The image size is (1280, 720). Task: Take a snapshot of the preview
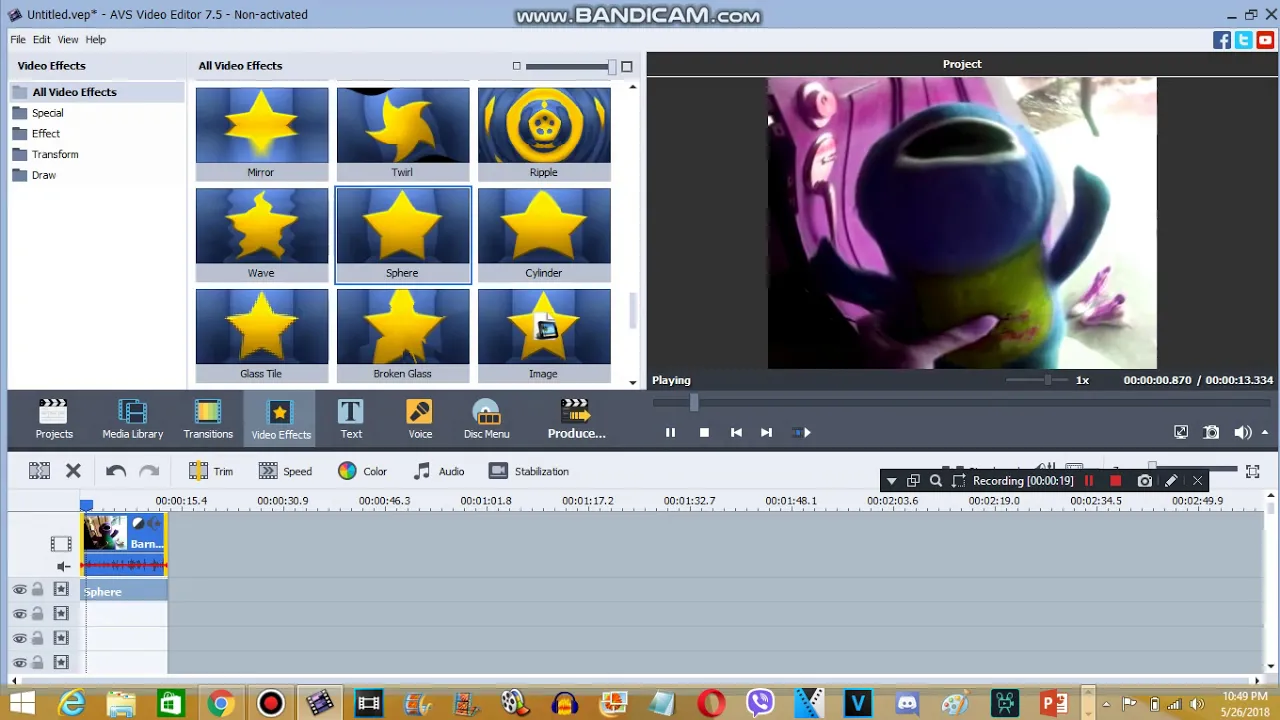[1211, 433]
